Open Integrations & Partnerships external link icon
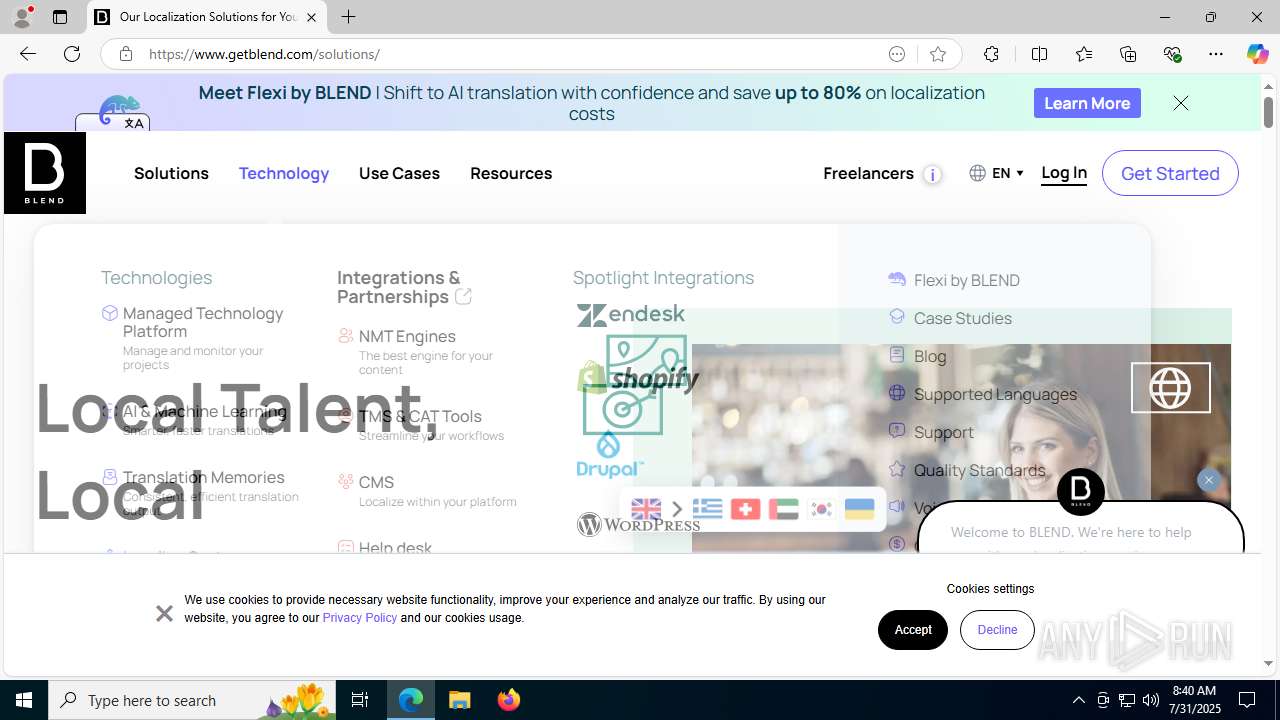The width and height of the screenshot is (1280, 720). [463, 296]
